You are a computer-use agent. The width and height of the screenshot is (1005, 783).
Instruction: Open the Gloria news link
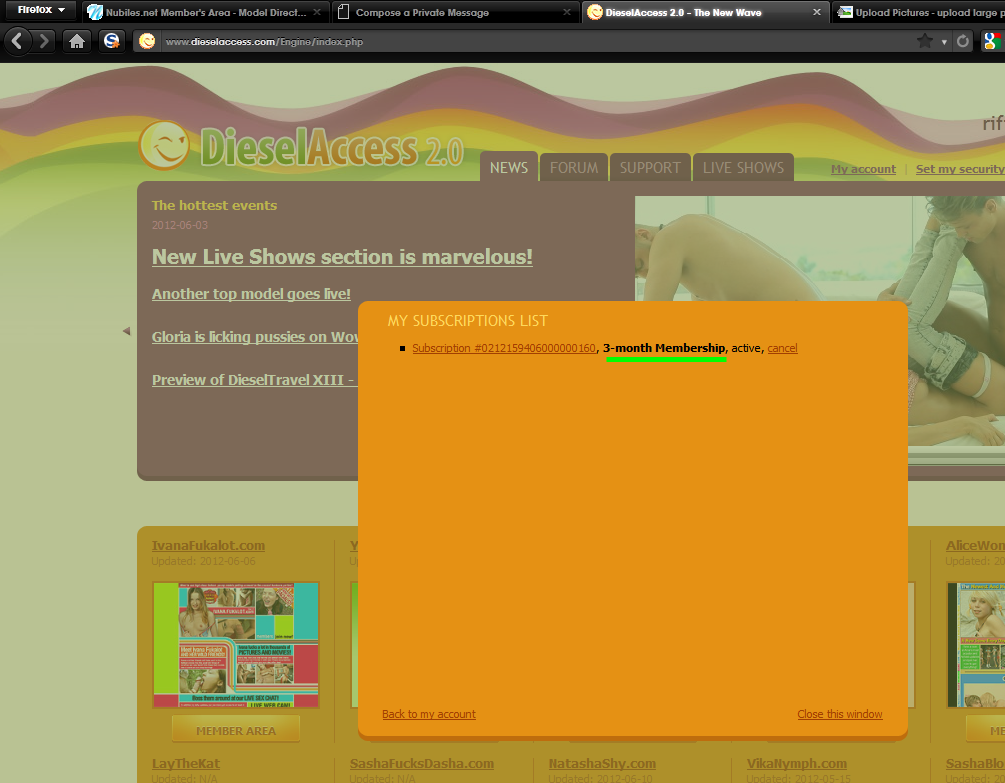pyautogui.click(x=255, y=337)
